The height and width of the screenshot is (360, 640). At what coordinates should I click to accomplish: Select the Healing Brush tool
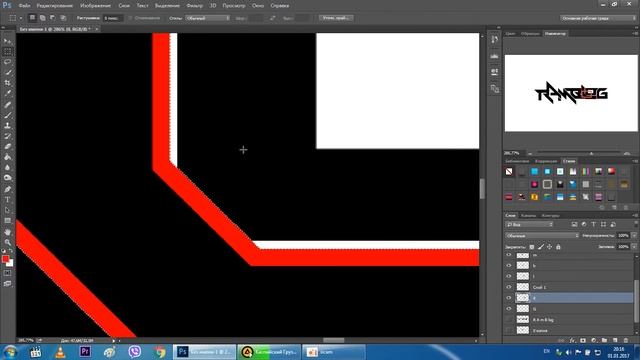[7, 105]
